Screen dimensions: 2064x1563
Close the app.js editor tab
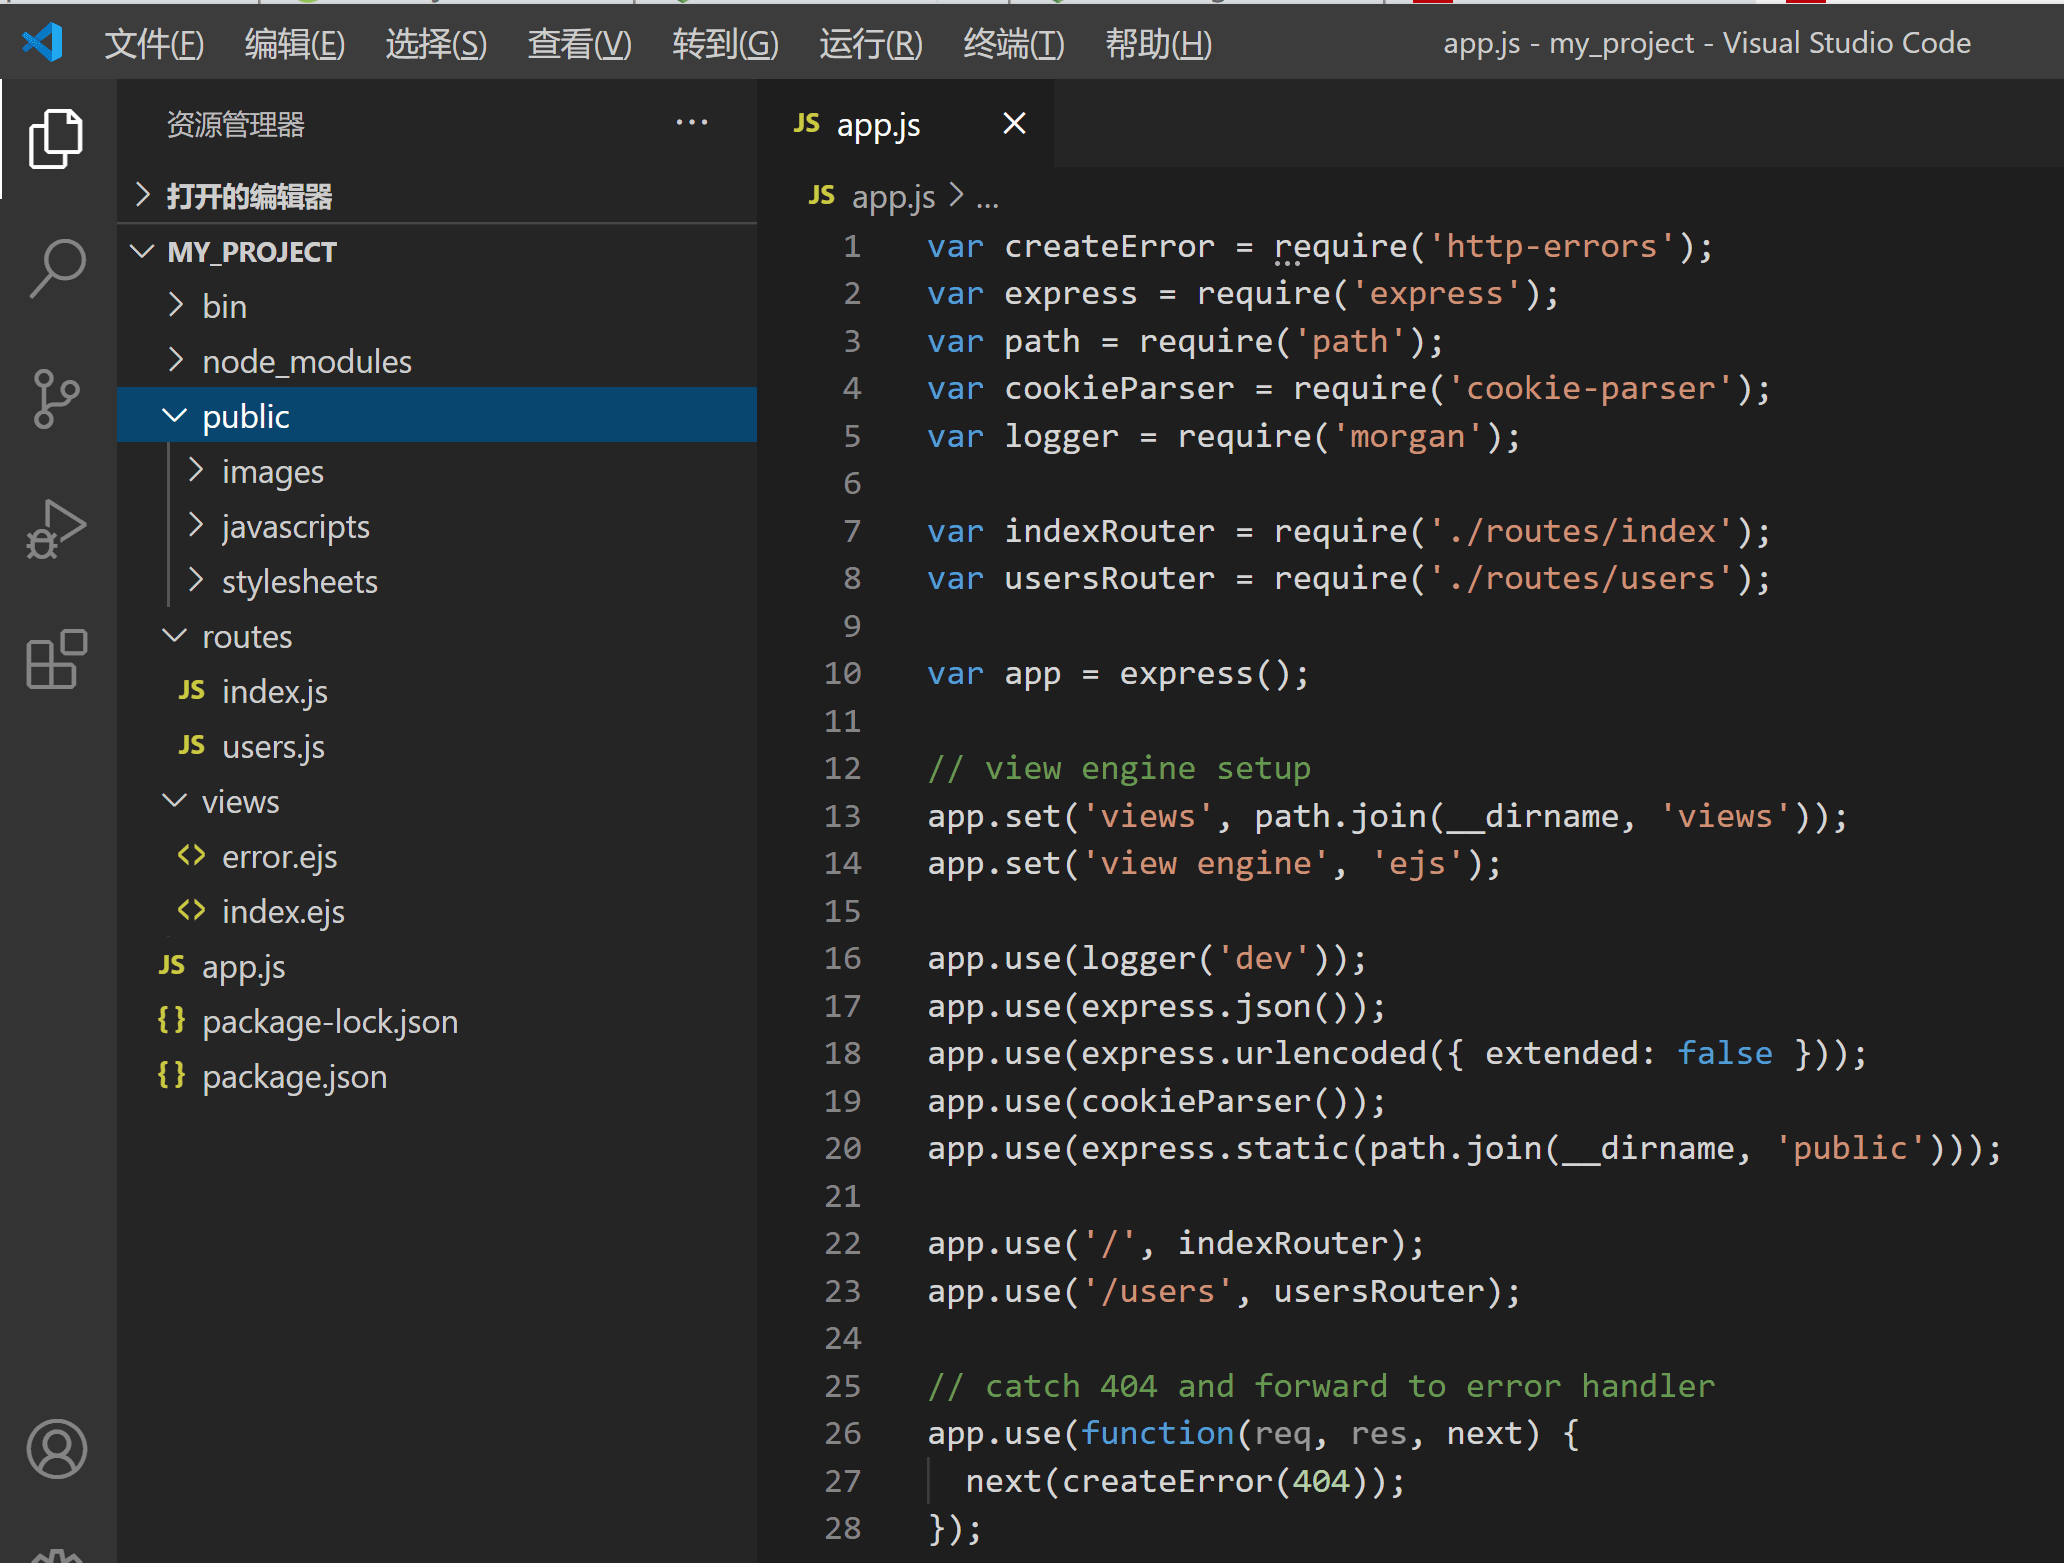tap(1014, 123)
